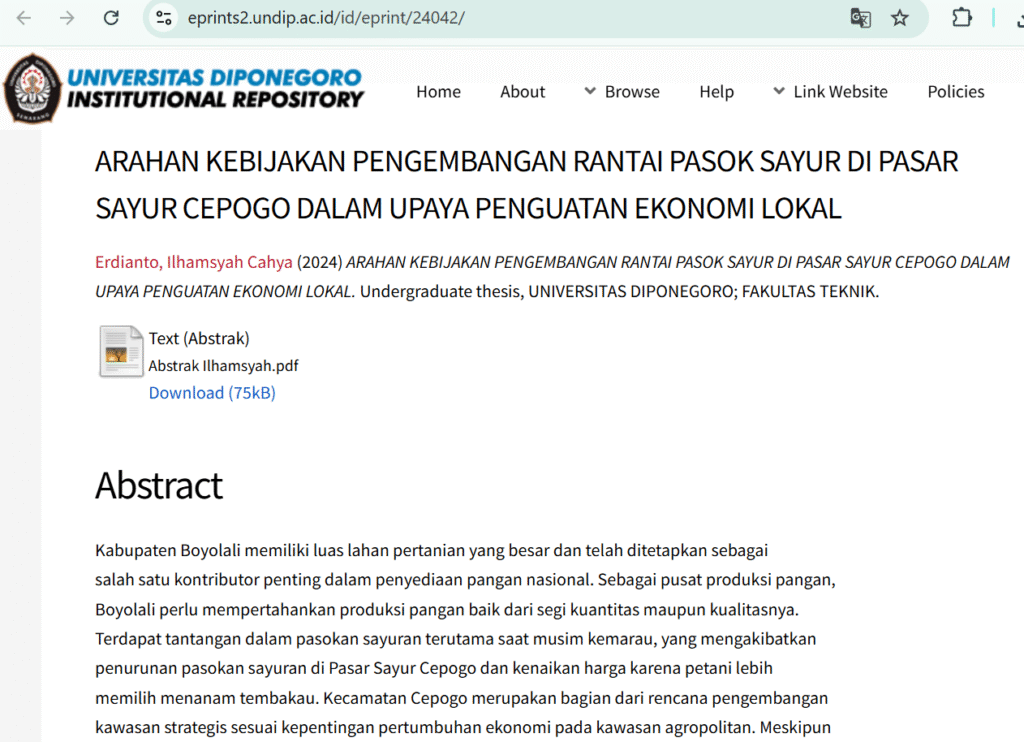Screen dimensions: 1024x742
Task: Follow the author link Erdianto, Ilhamsyah Cahya
Action: [194, 263]
